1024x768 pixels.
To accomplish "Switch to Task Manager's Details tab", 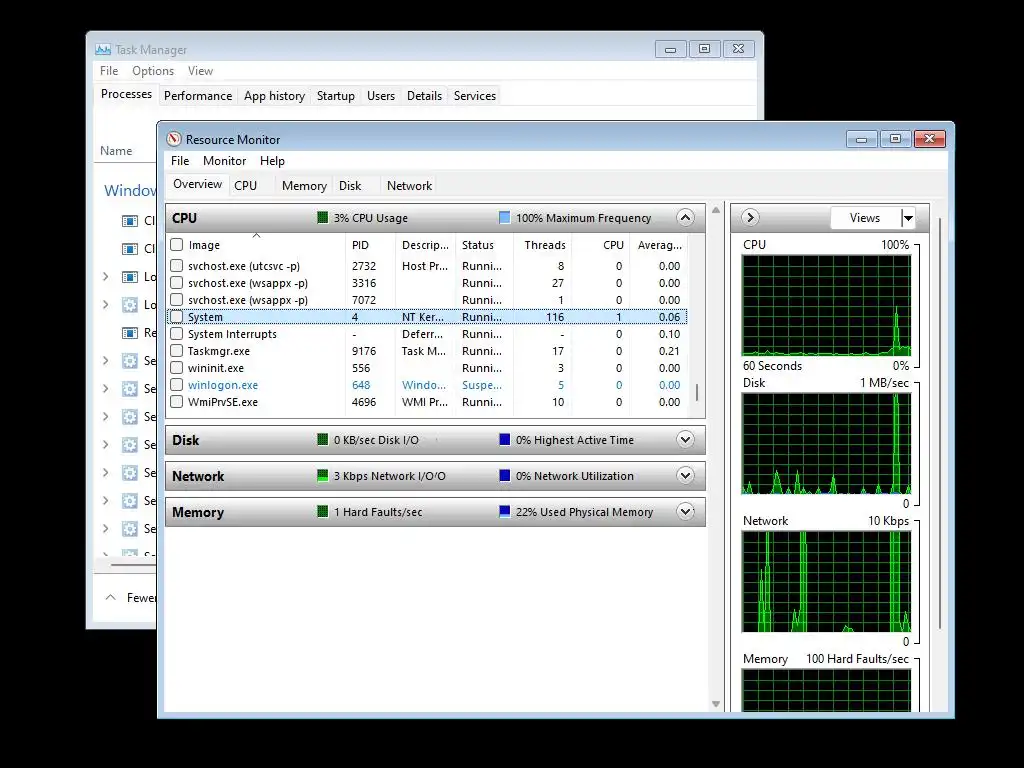I will [x=424, y=95].
